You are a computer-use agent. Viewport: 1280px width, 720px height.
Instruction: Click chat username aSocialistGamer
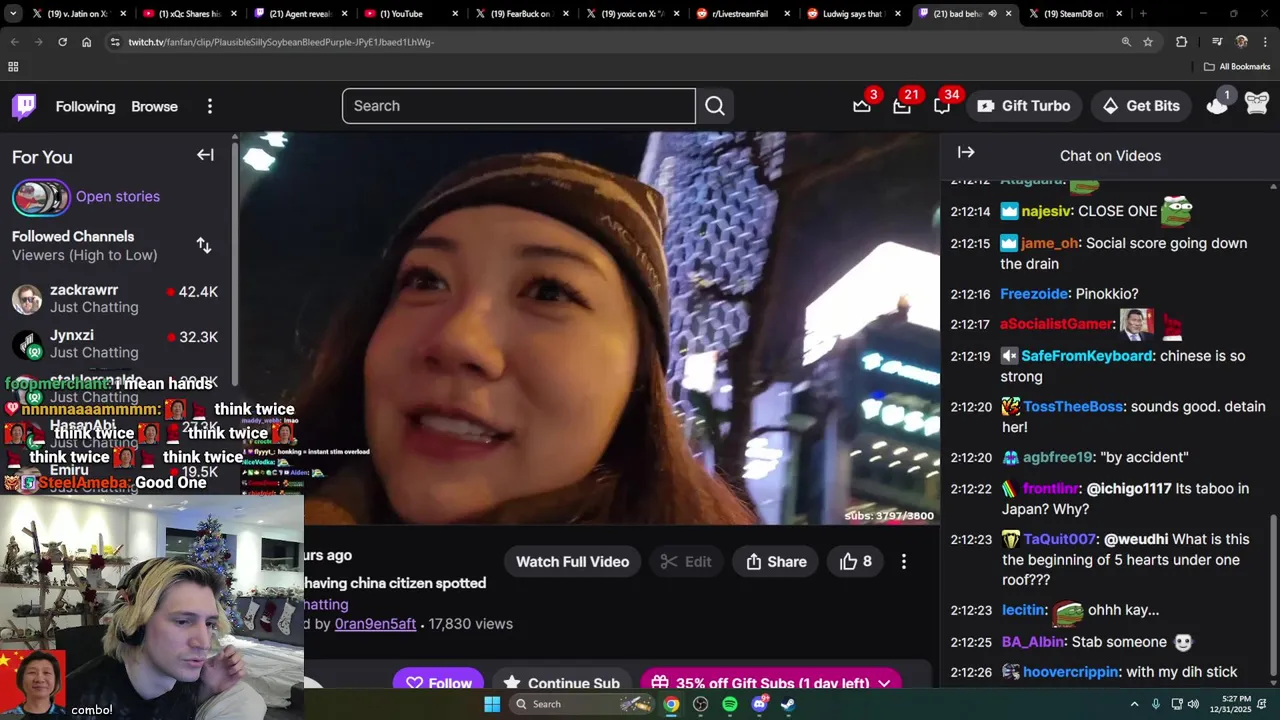coord(1056,324)
